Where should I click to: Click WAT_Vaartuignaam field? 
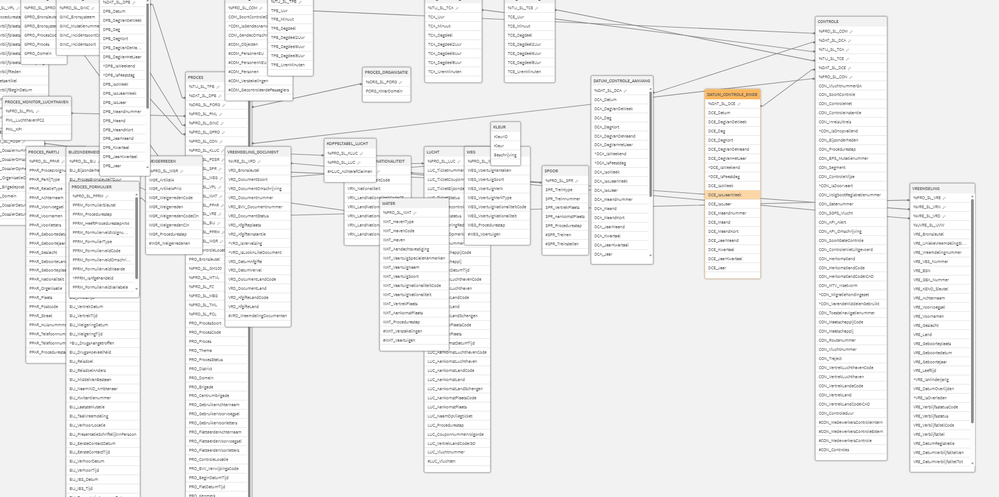414,267
